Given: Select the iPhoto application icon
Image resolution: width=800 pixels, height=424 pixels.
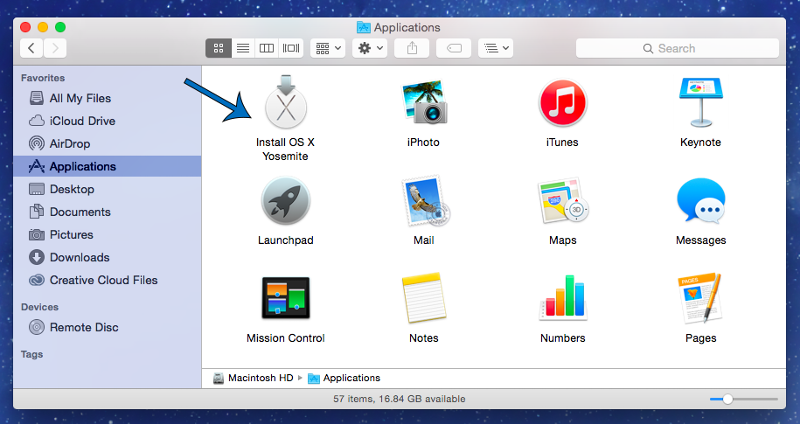Looking at the screenshot, I should tap(424, 102).
